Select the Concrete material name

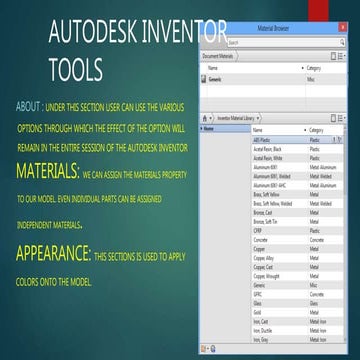click(261, 240)
